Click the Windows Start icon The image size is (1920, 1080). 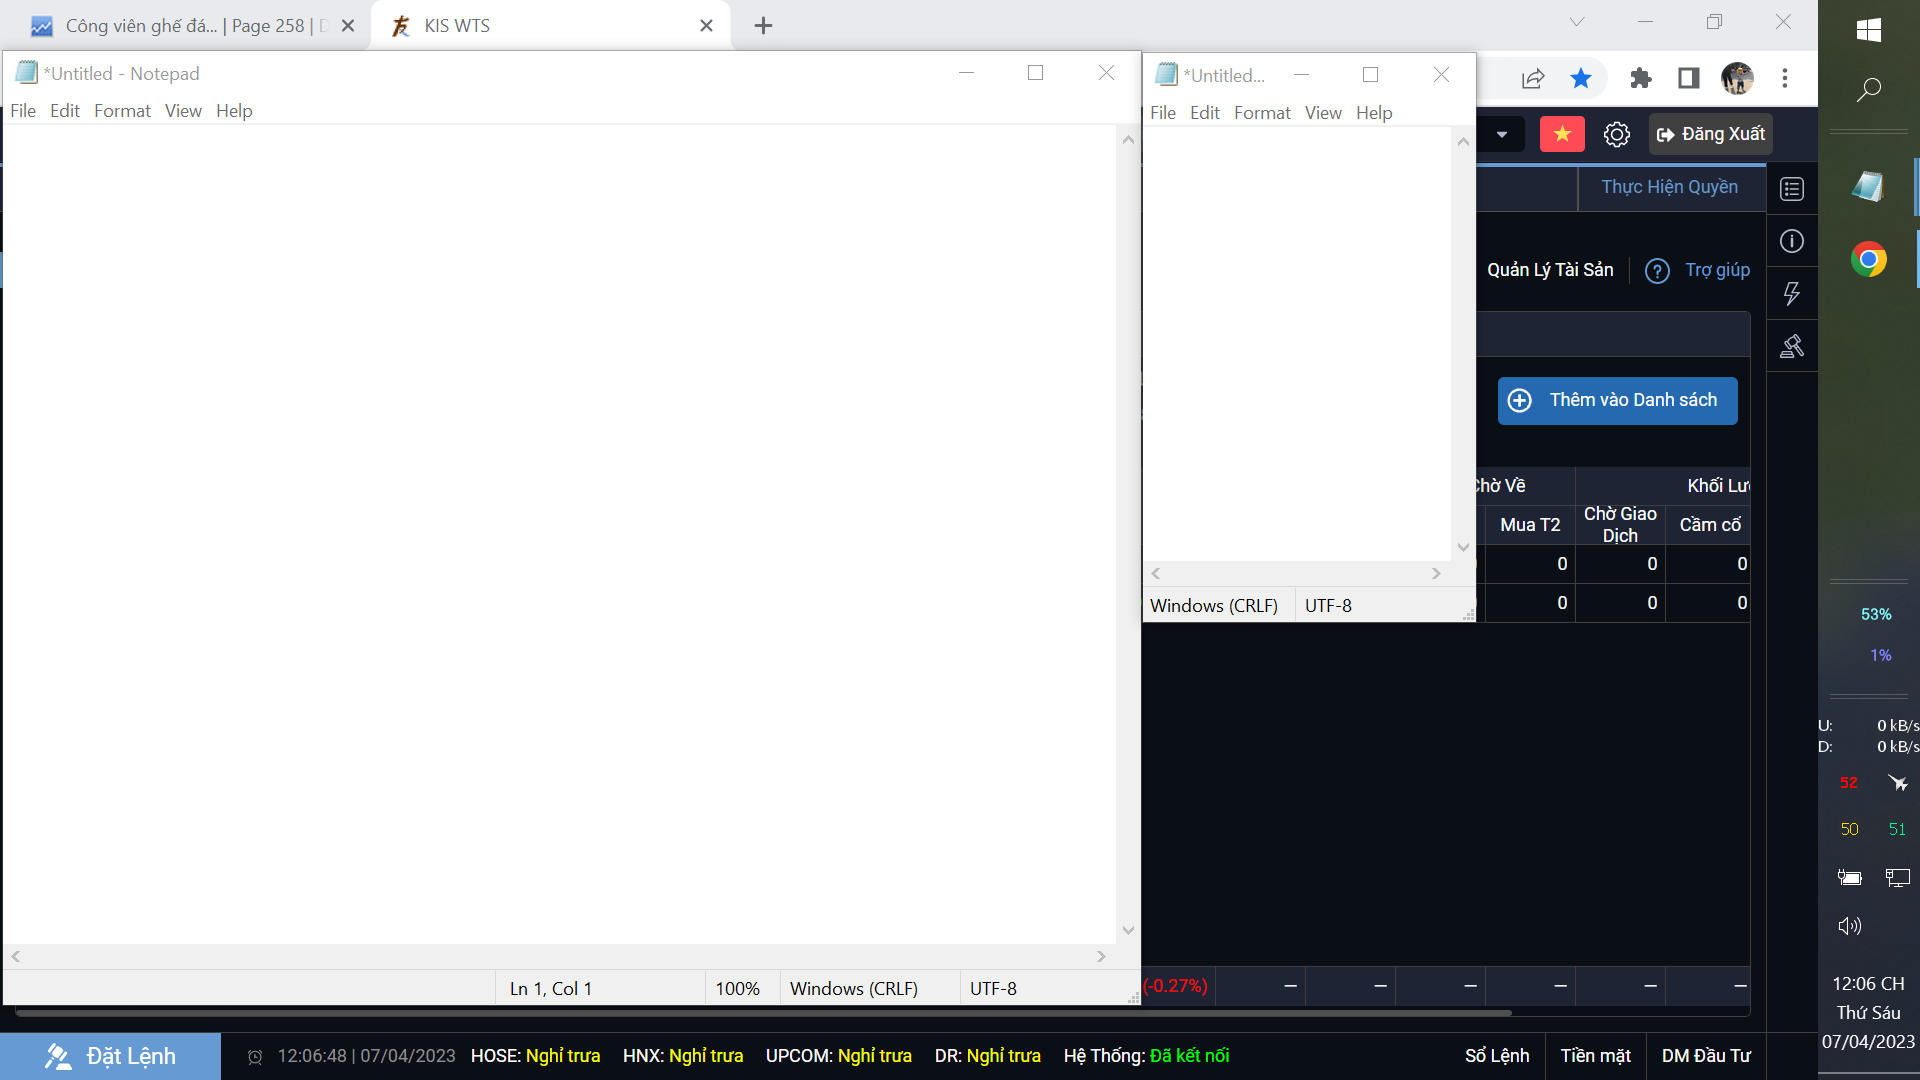1868,30
